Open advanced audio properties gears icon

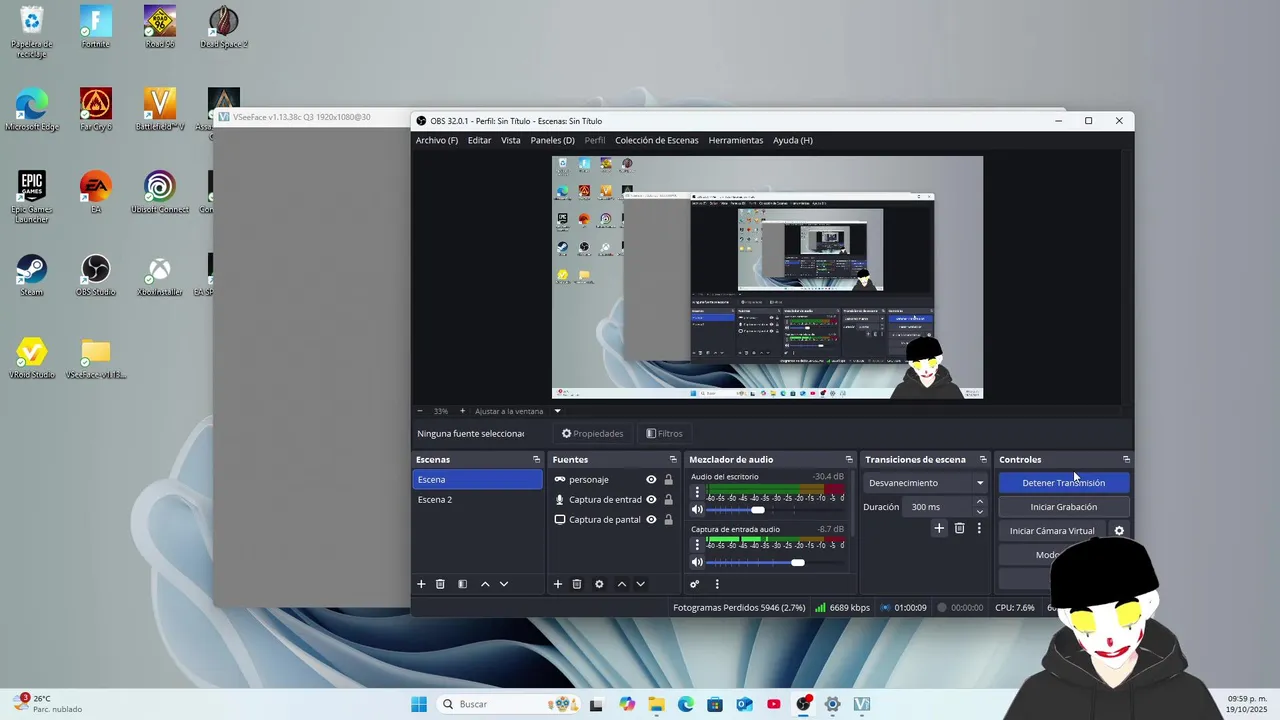(695, 584)
